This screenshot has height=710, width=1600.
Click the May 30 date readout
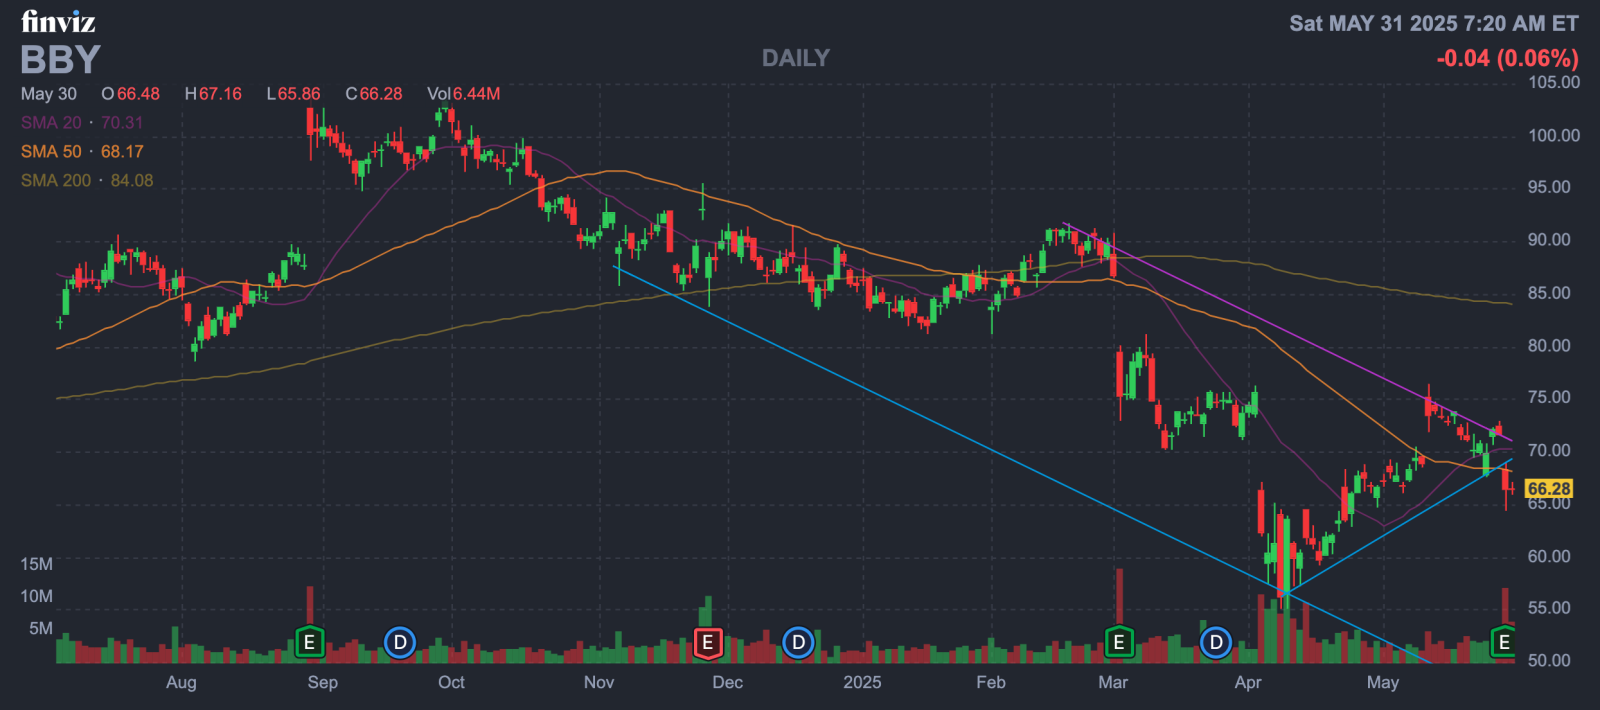49,93
